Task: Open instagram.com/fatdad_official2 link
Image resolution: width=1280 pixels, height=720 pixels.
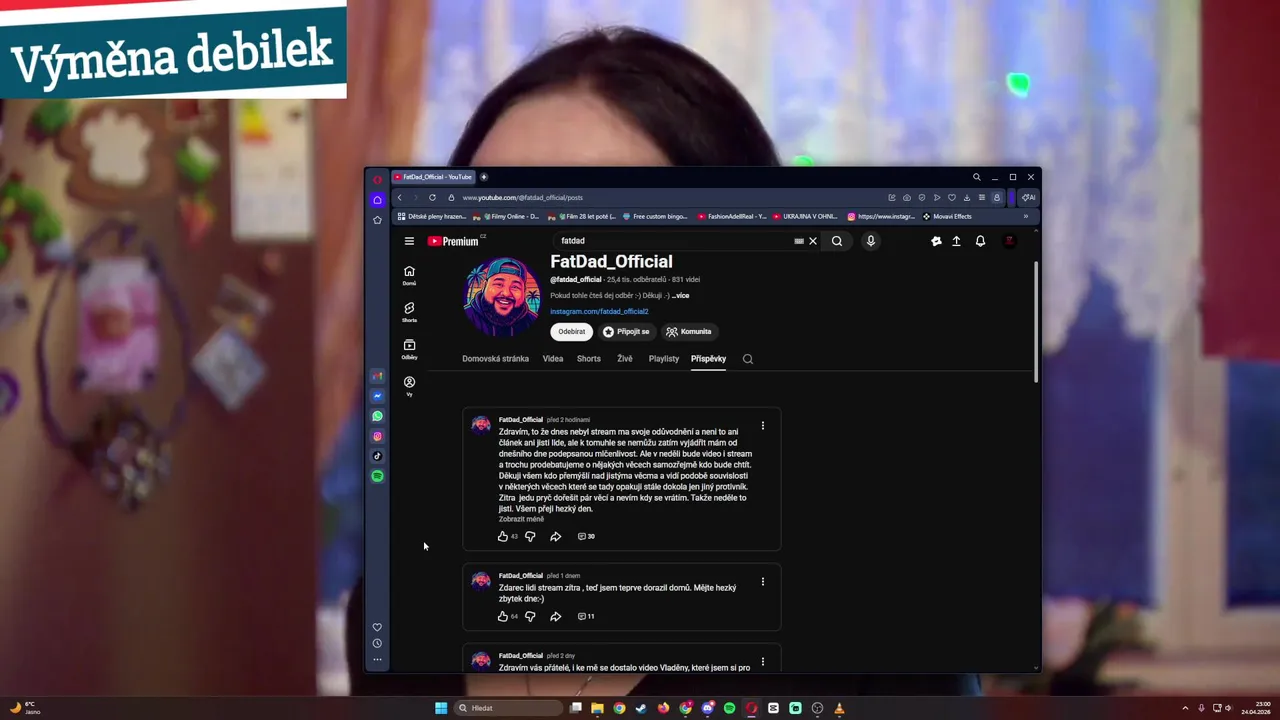Action: click(599, 311)
